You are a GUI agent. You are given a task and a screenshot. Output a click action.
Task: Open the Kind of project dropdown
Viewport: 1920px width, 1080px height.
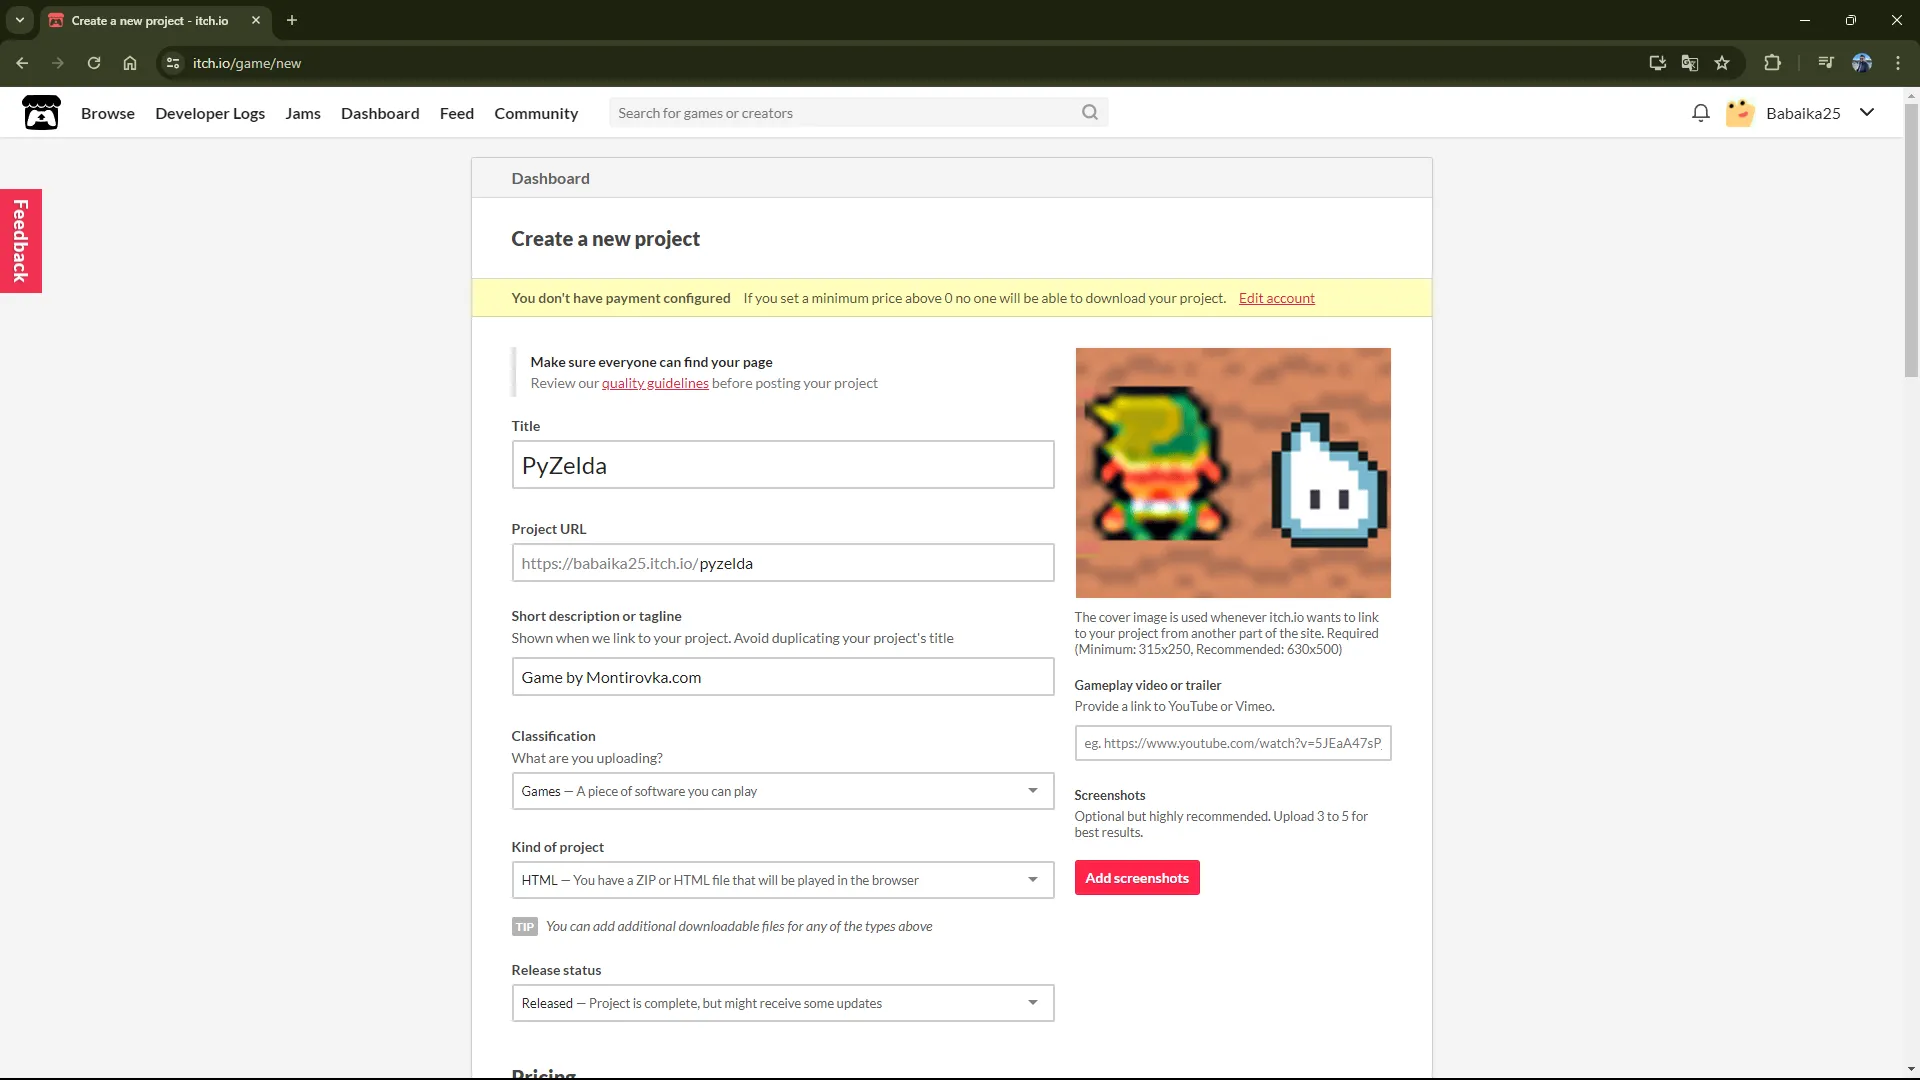[x=782, y=880]
